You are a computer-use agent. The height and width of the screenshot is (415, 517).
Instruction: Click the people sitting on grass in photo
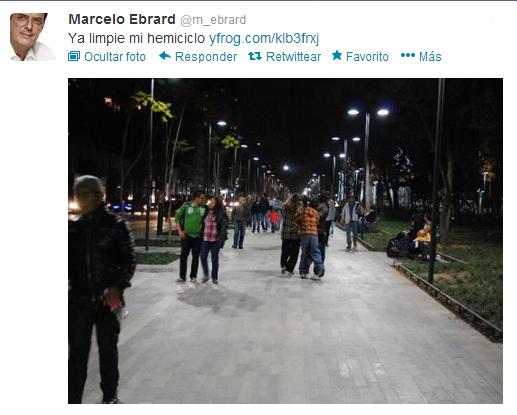click(x=410, y=240)
